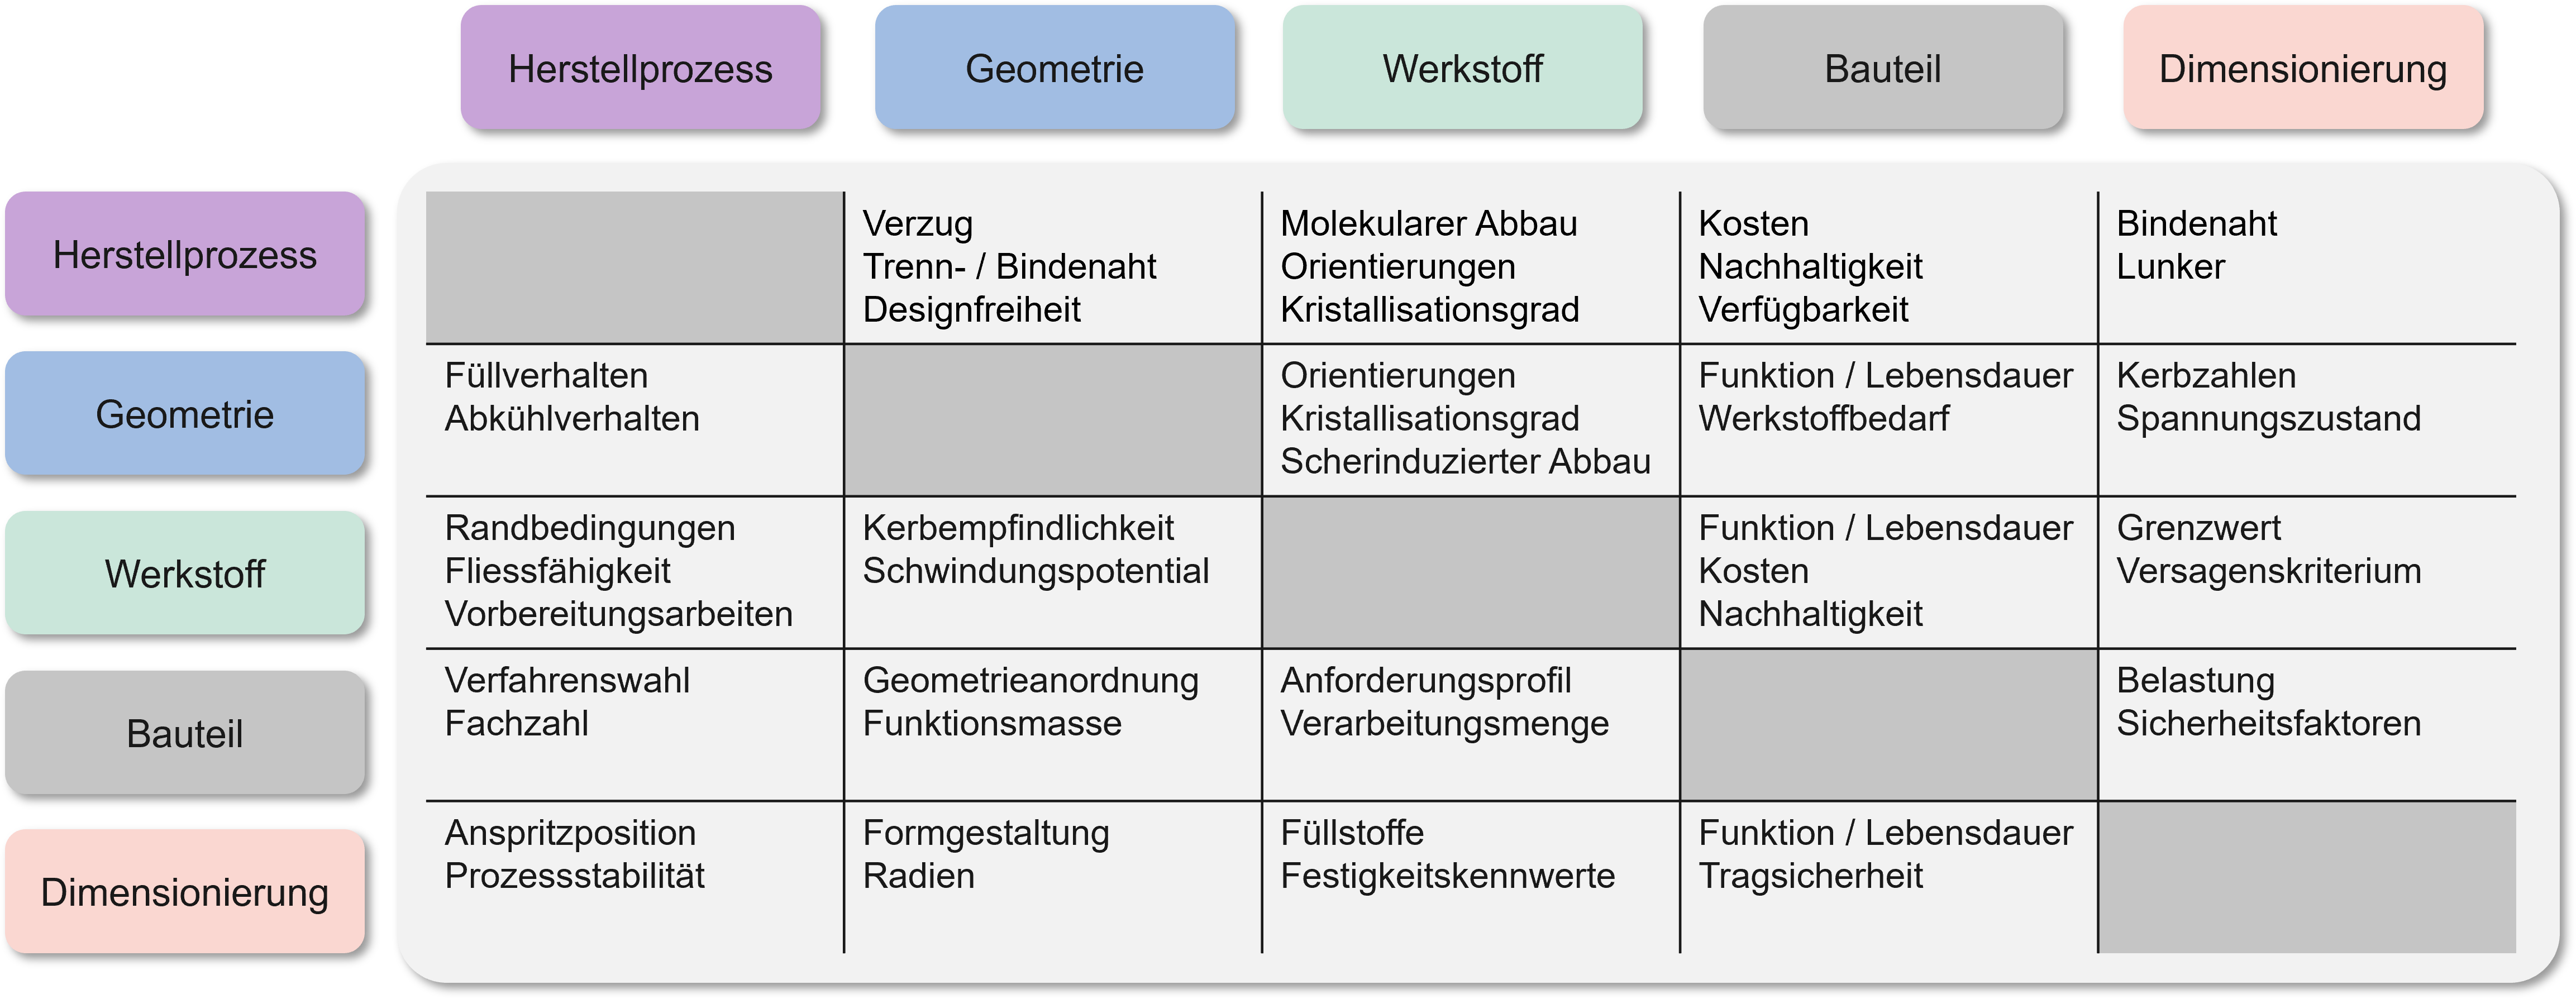2576x999 pixels.
Task: Select the cell listing Kerbzahlen and Spannungszustand
Action: point(2307,420)
